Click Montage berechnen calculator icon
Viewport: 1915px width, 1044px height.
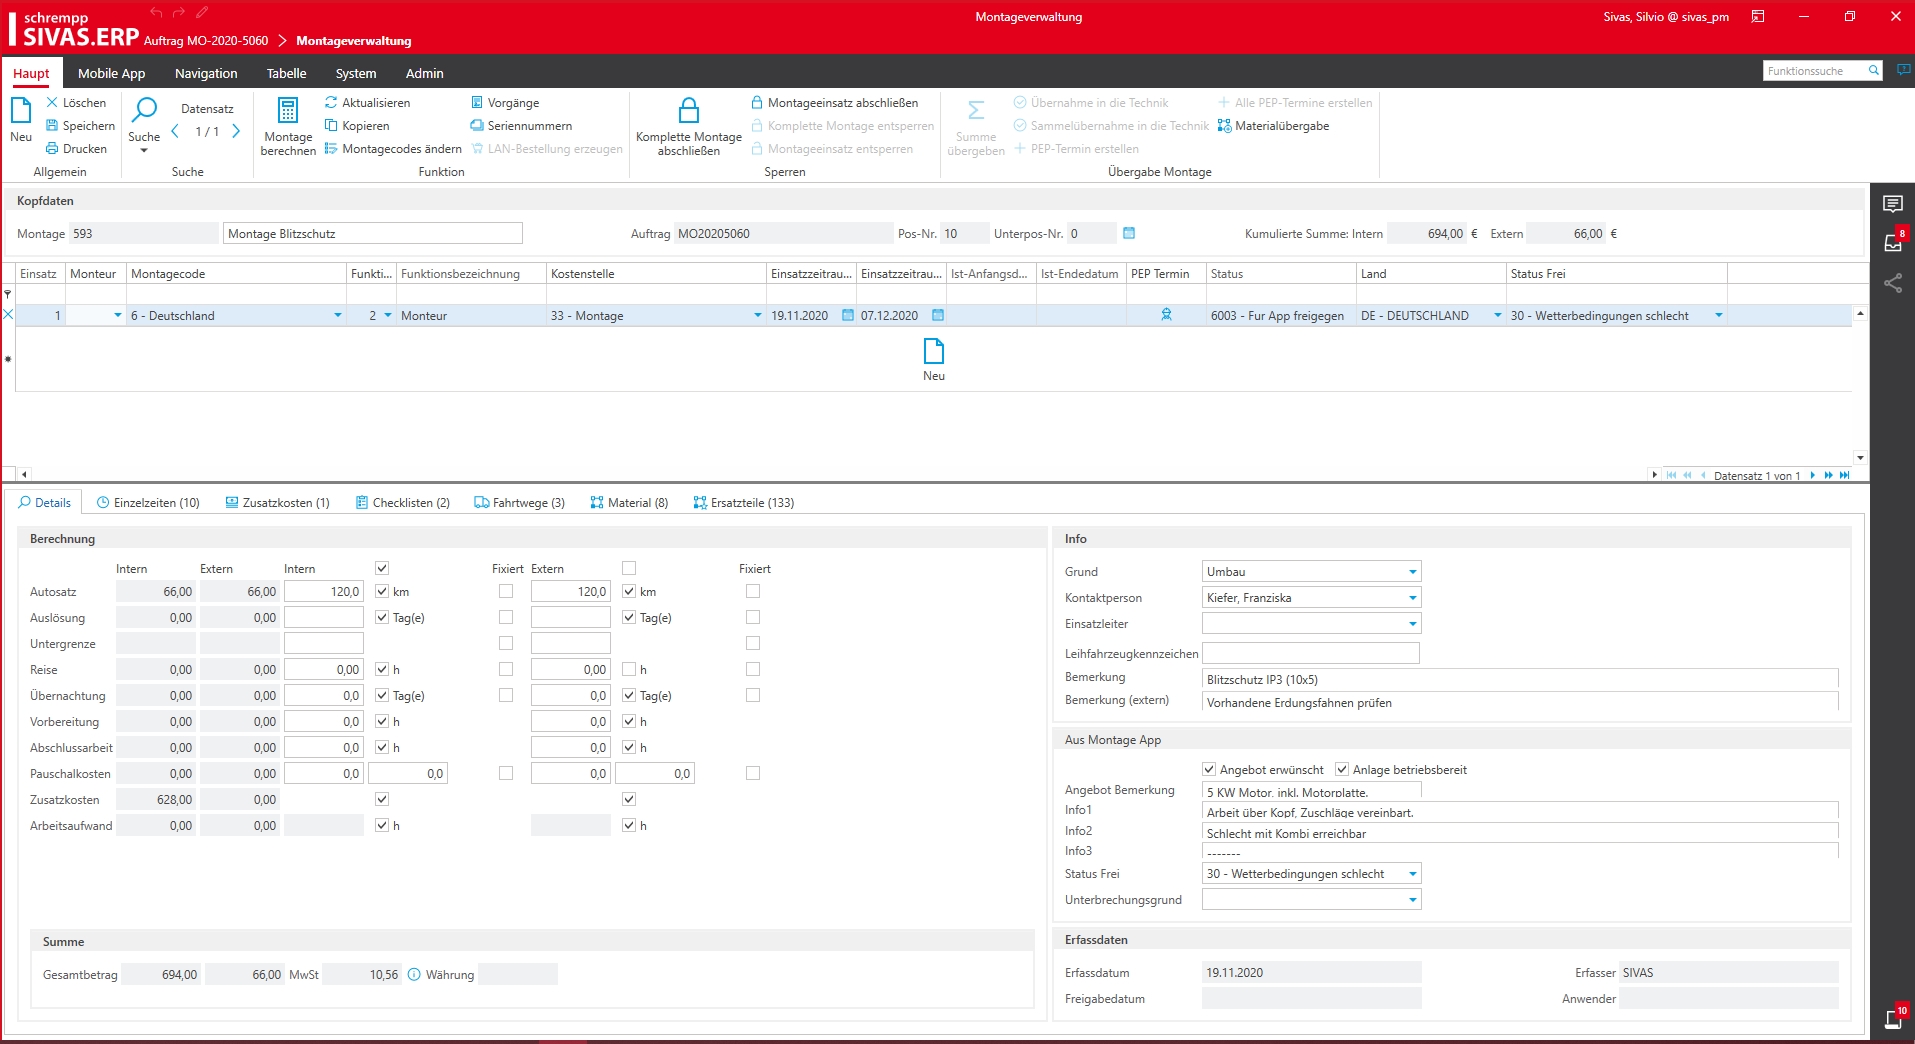288,111
